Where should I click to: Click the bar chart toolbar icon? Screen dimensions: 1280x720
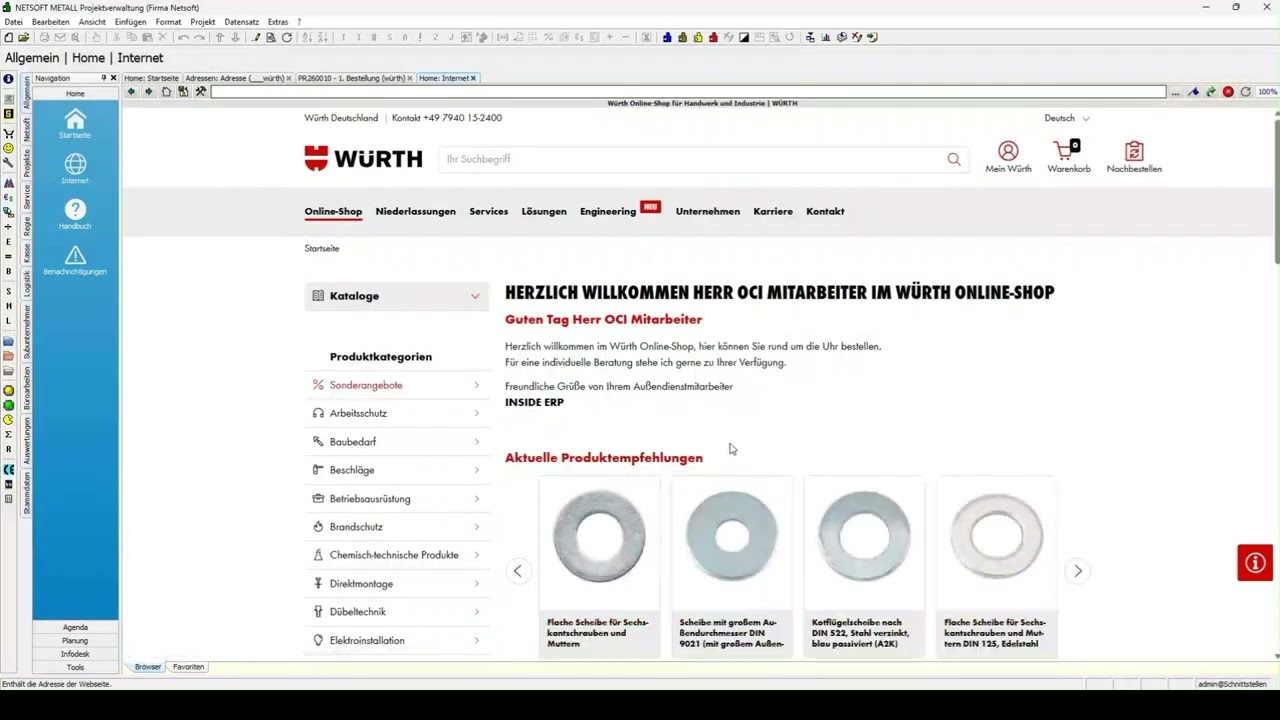[825, 37]
